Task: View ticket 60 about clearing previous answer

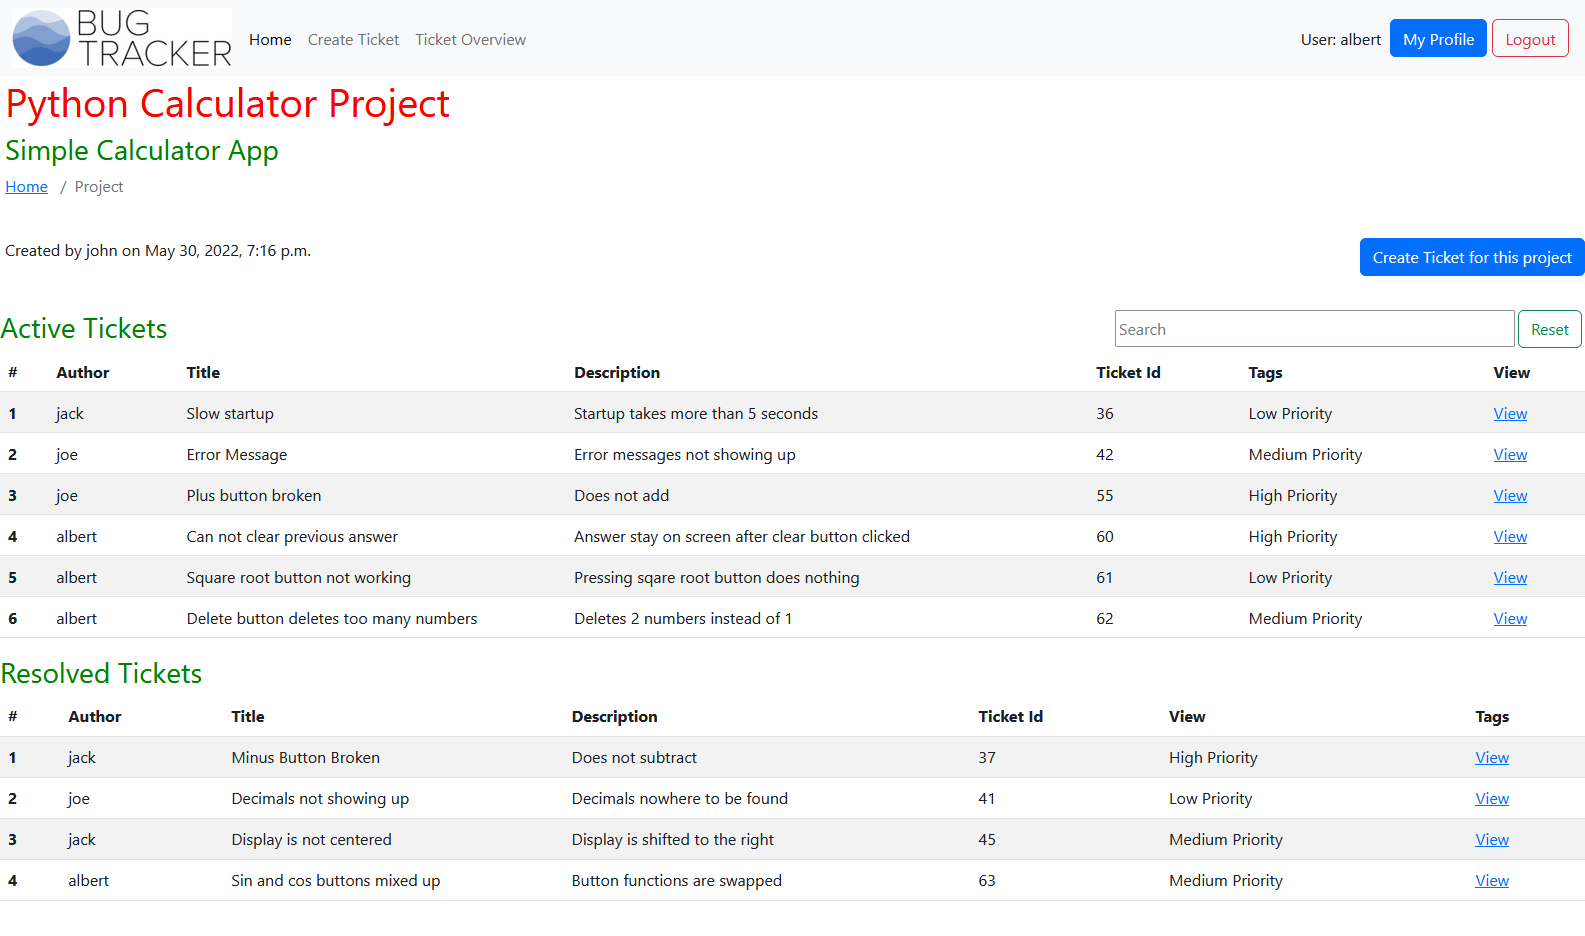Action: click(1510, 537)
